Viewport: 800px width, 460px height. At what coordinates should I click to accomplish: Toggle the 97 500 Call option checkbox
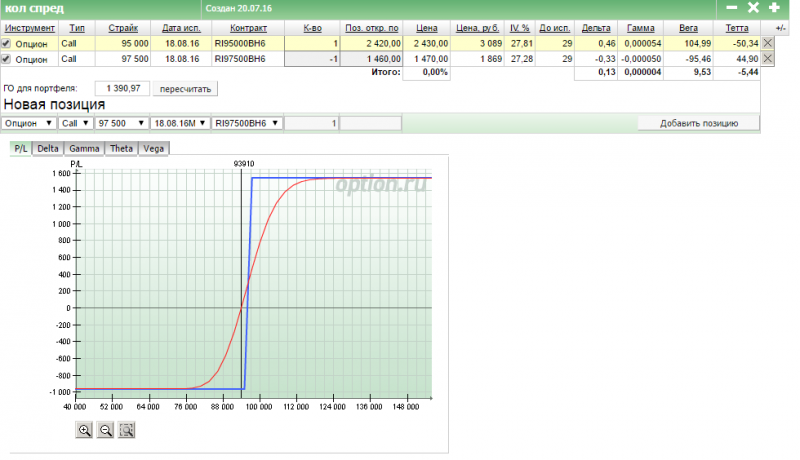click(7, 59)
